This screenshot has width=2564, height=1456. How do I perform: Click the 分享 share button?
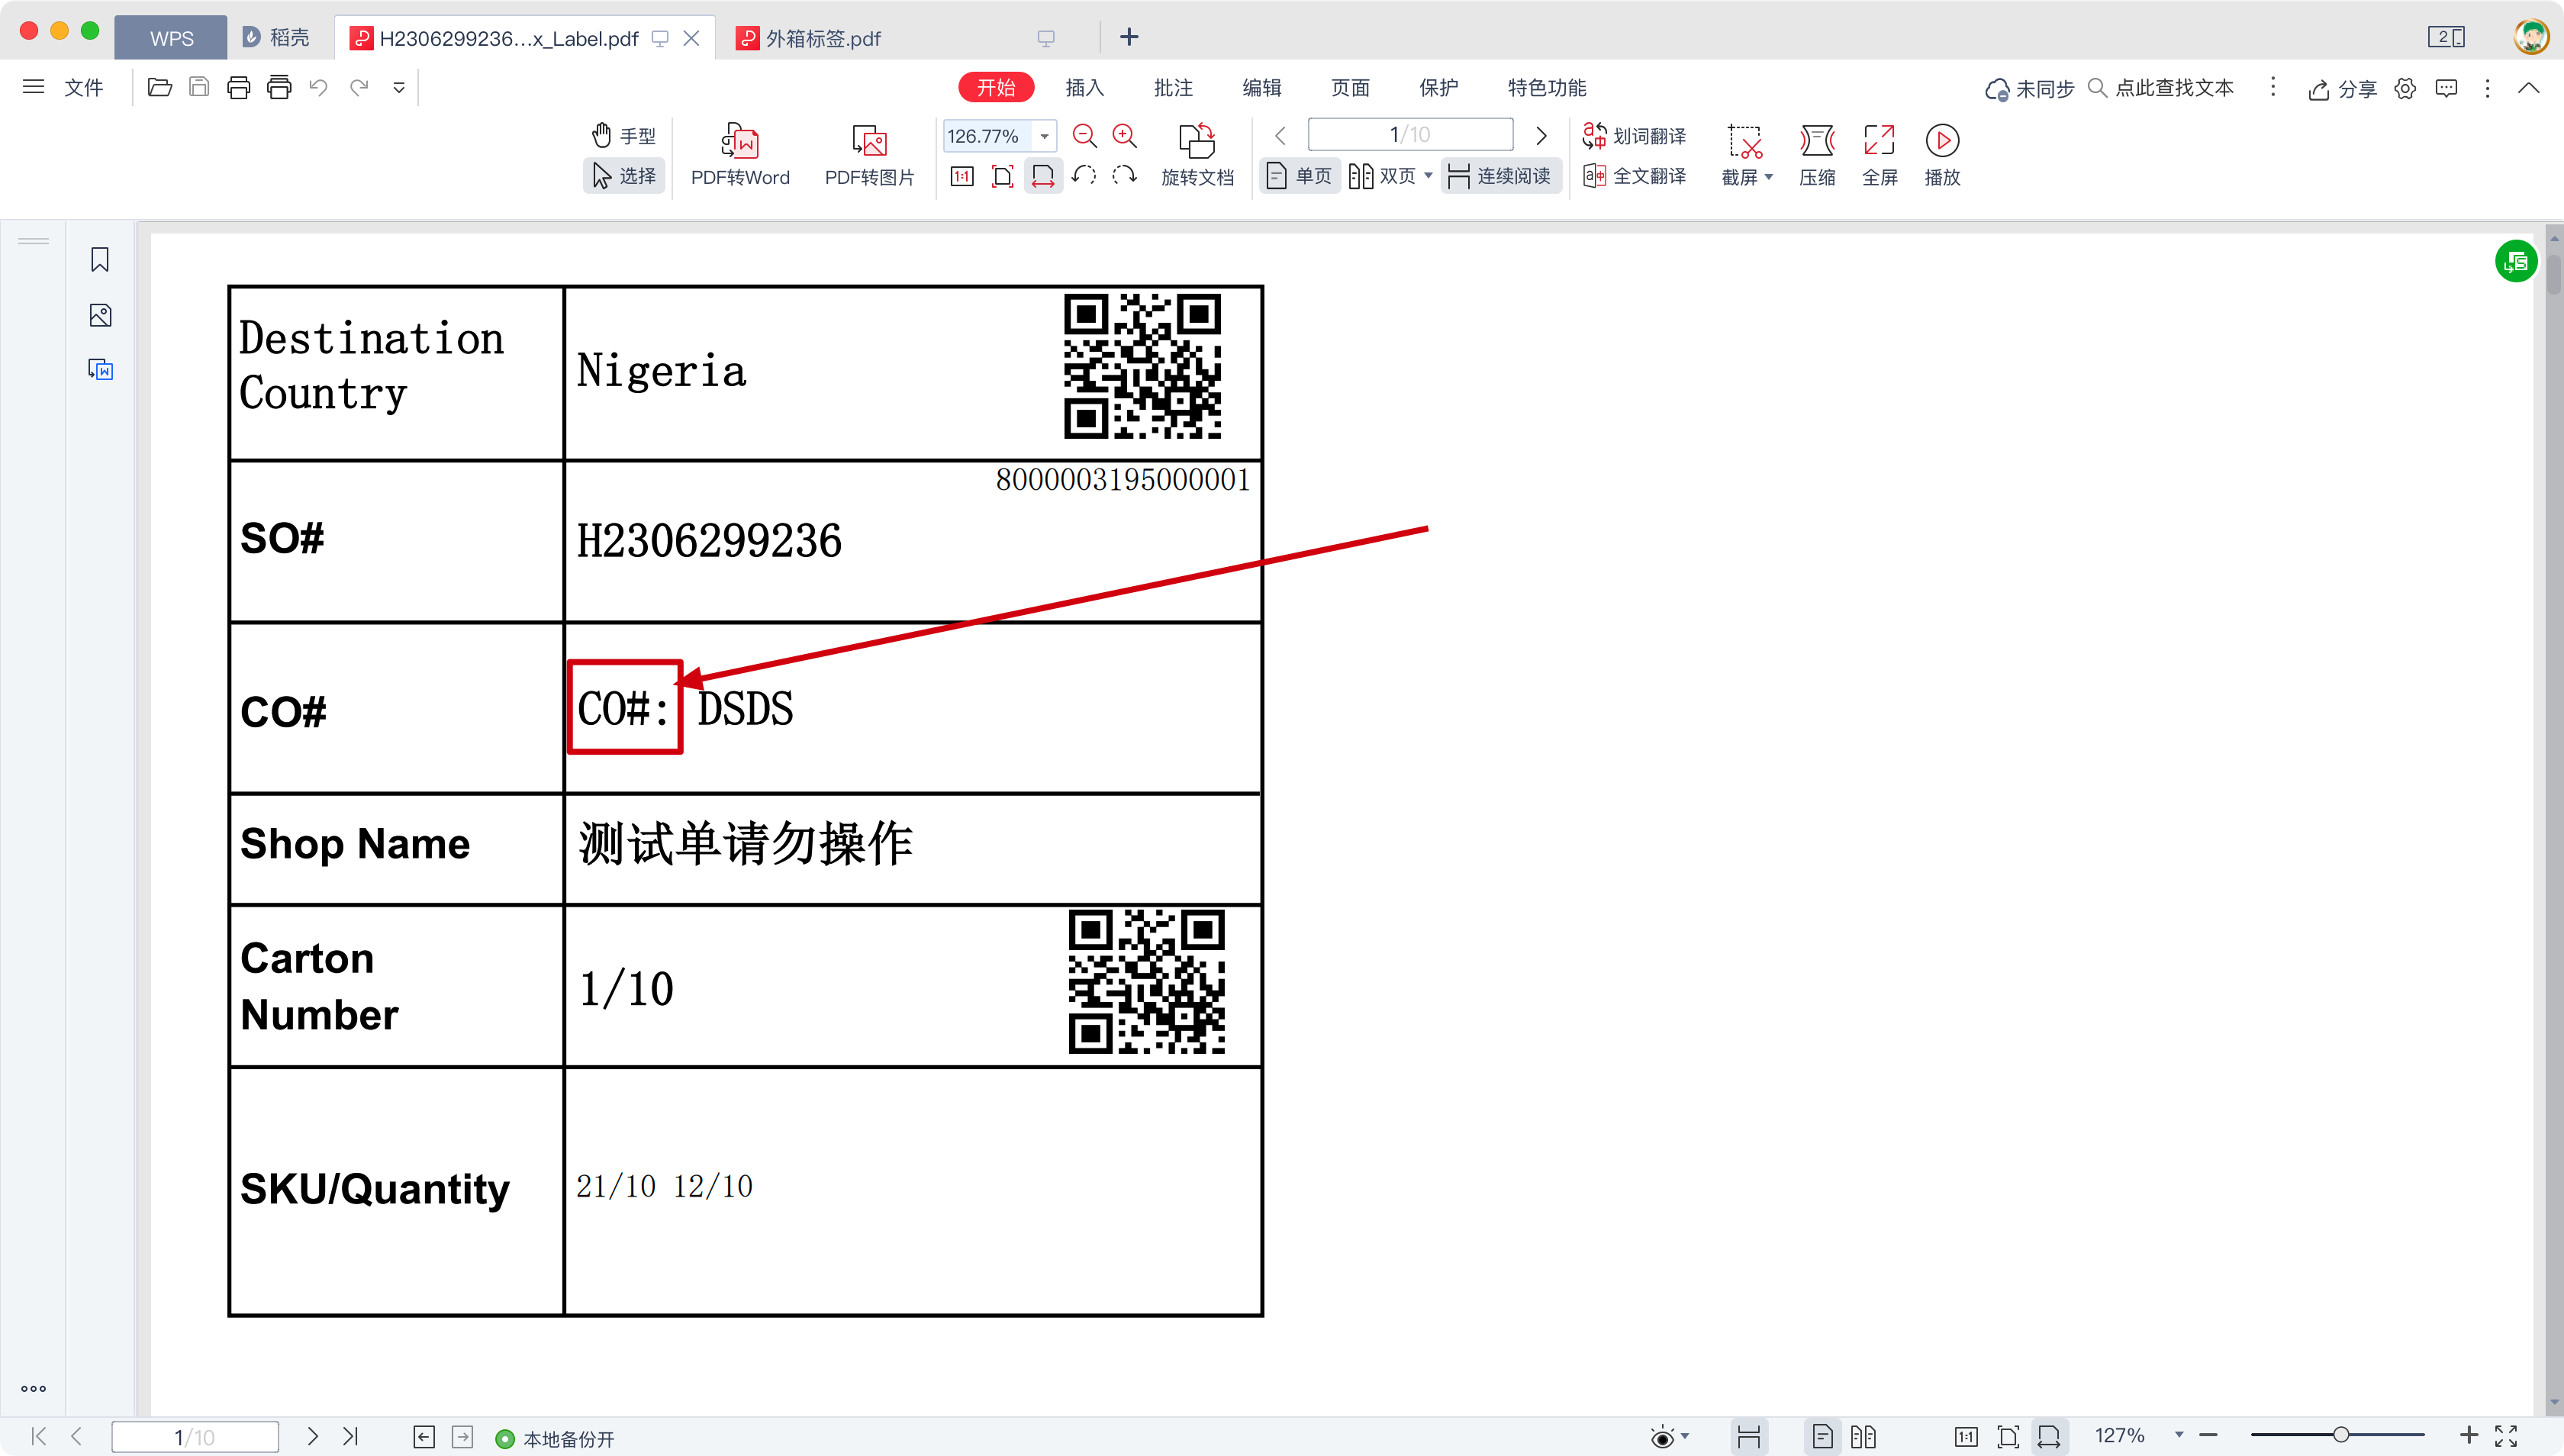click(2342, 89)
